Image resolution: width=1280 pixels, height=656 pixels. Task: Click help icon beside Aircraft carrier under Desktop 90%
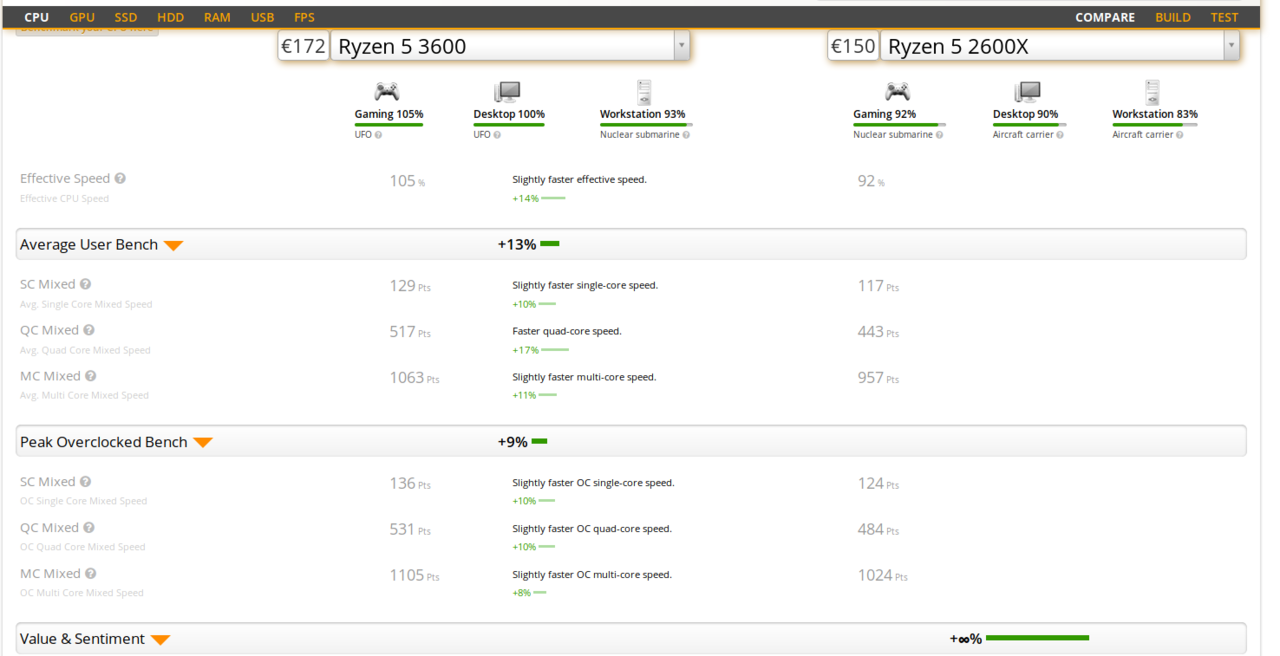(1061, 135)
